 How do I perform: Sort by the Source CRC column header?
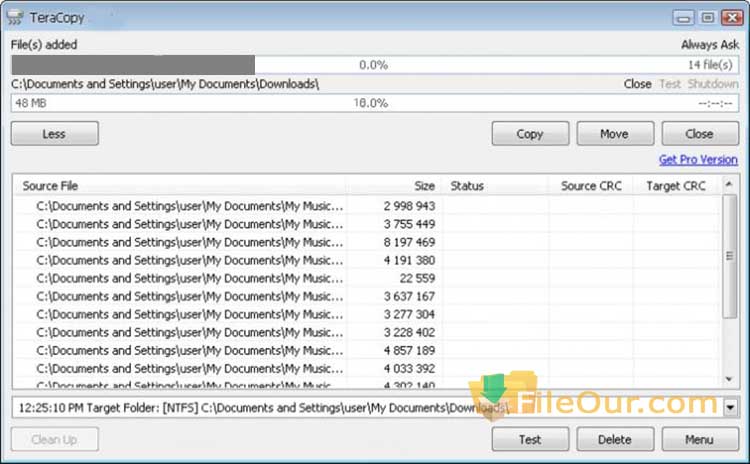(591, 186)
